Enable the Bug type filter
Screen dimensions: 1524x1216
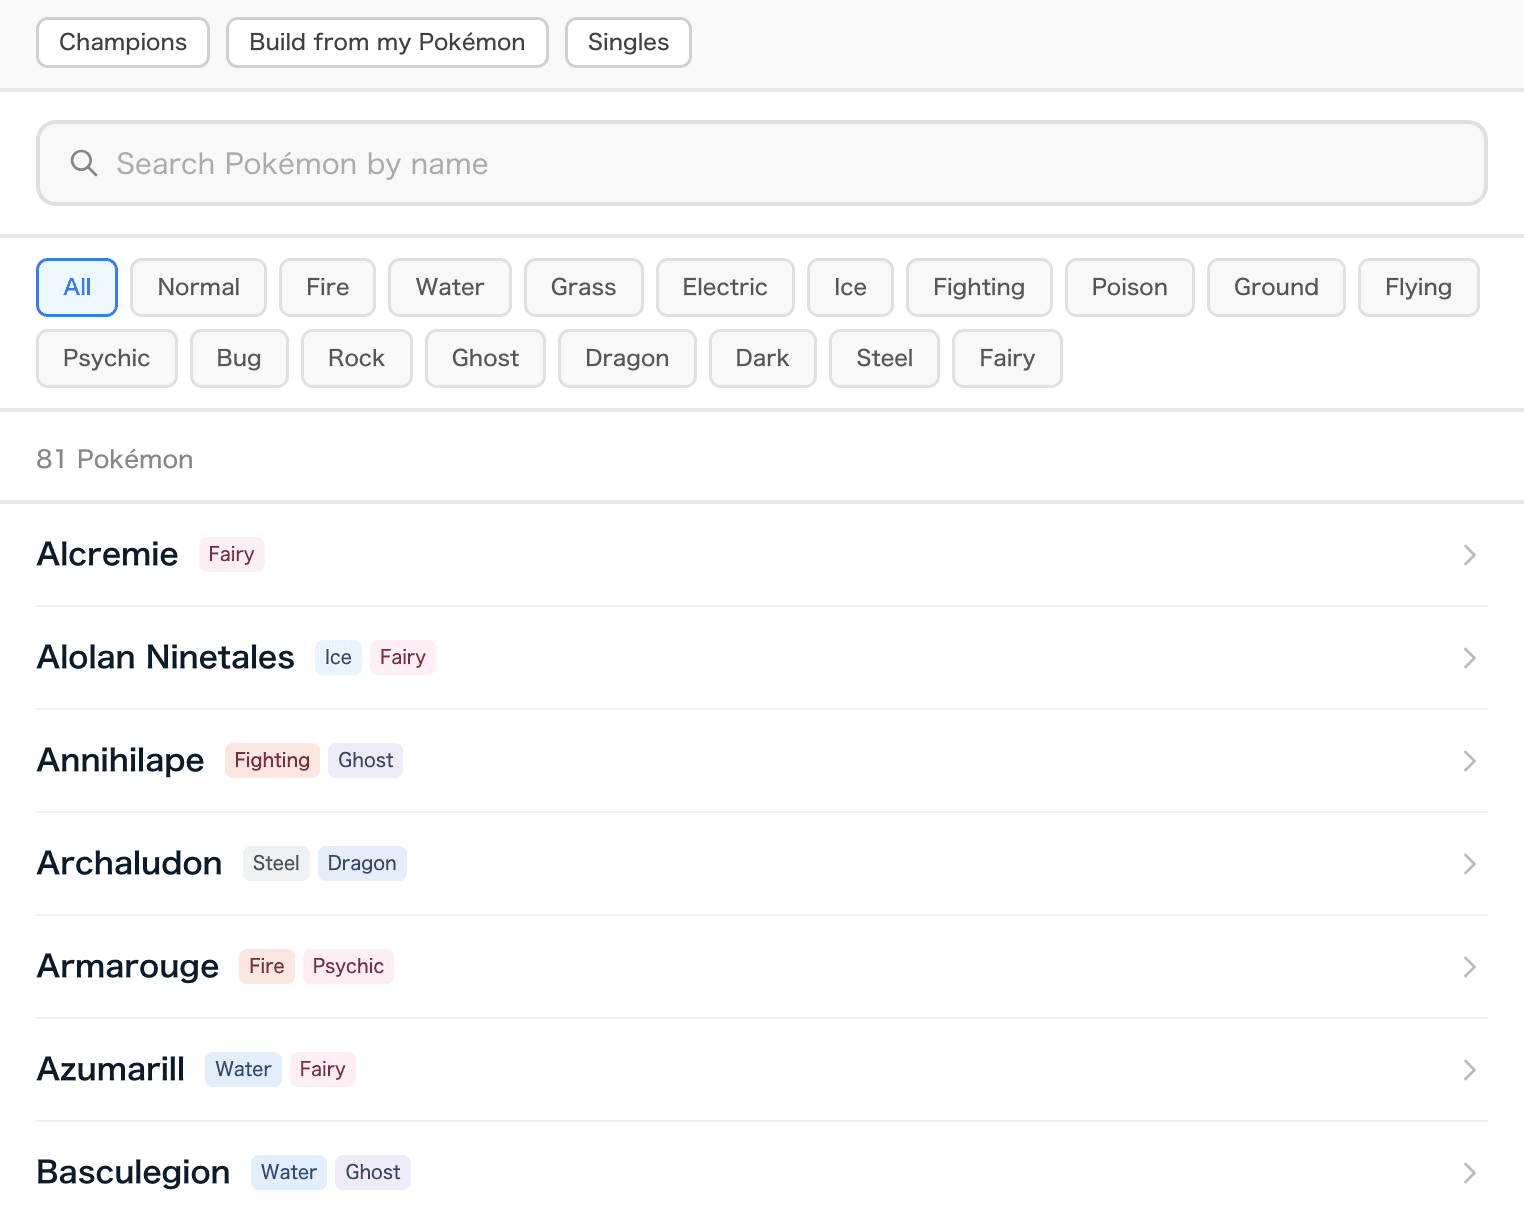[x=239, y=358]
